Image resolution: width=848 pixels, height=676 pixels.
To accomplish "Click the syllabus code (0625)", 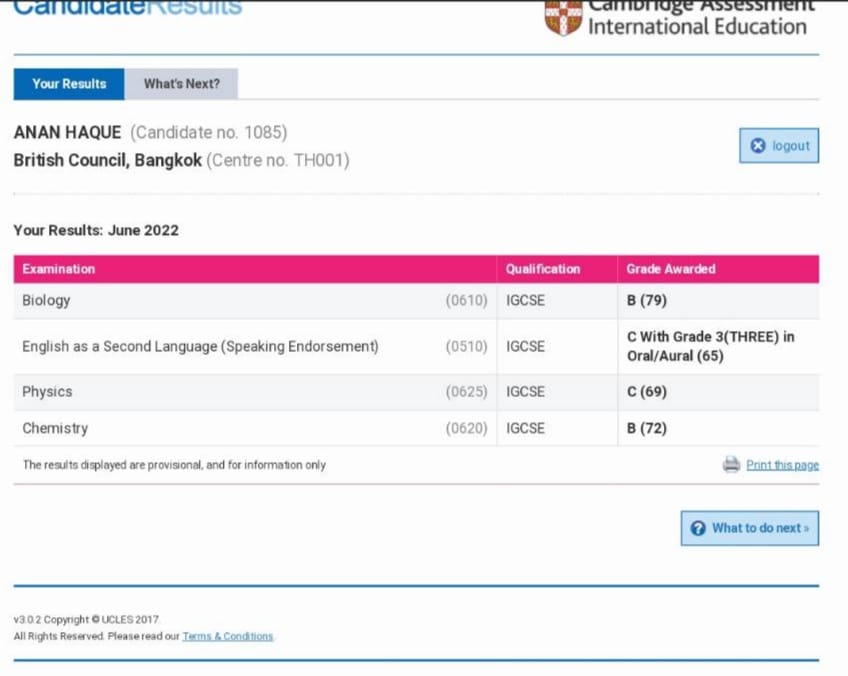I will (x=466, y=392).
